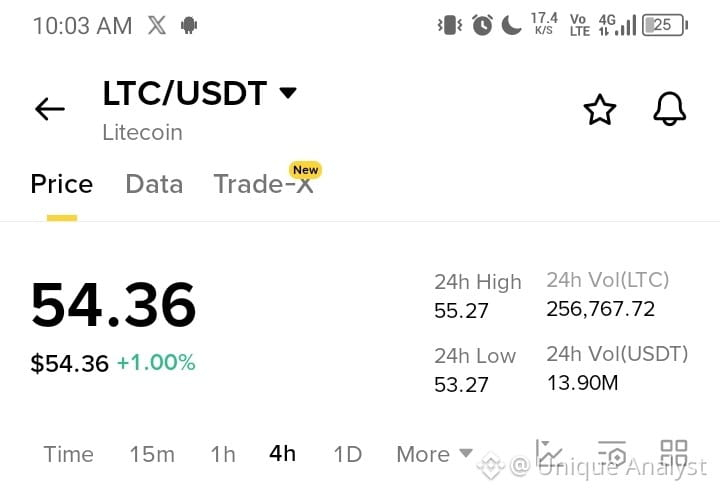Tap the back arrow
The height and width of the screenshot is (491, 720).
click(50, 109)
